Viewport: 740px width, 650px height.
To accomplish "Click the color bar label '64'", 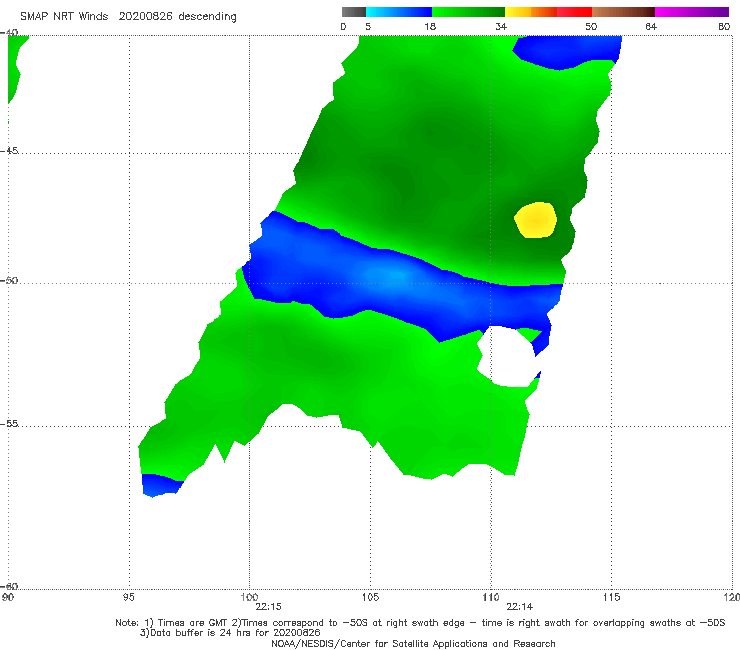I will (x=651, y=27).
